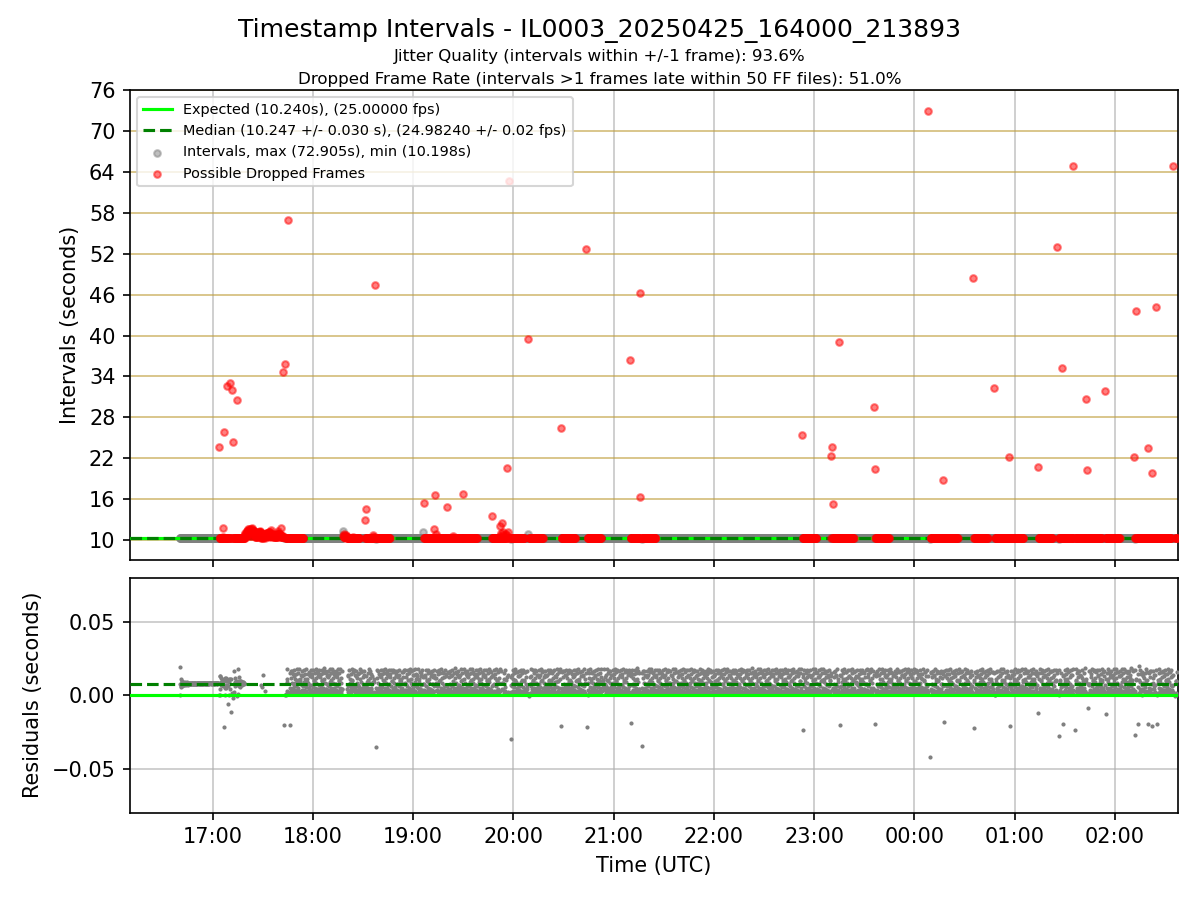Click the 00:00 x-axis tick label
The width and height of the screenshot is (1200, 900).
click(914, 835)
